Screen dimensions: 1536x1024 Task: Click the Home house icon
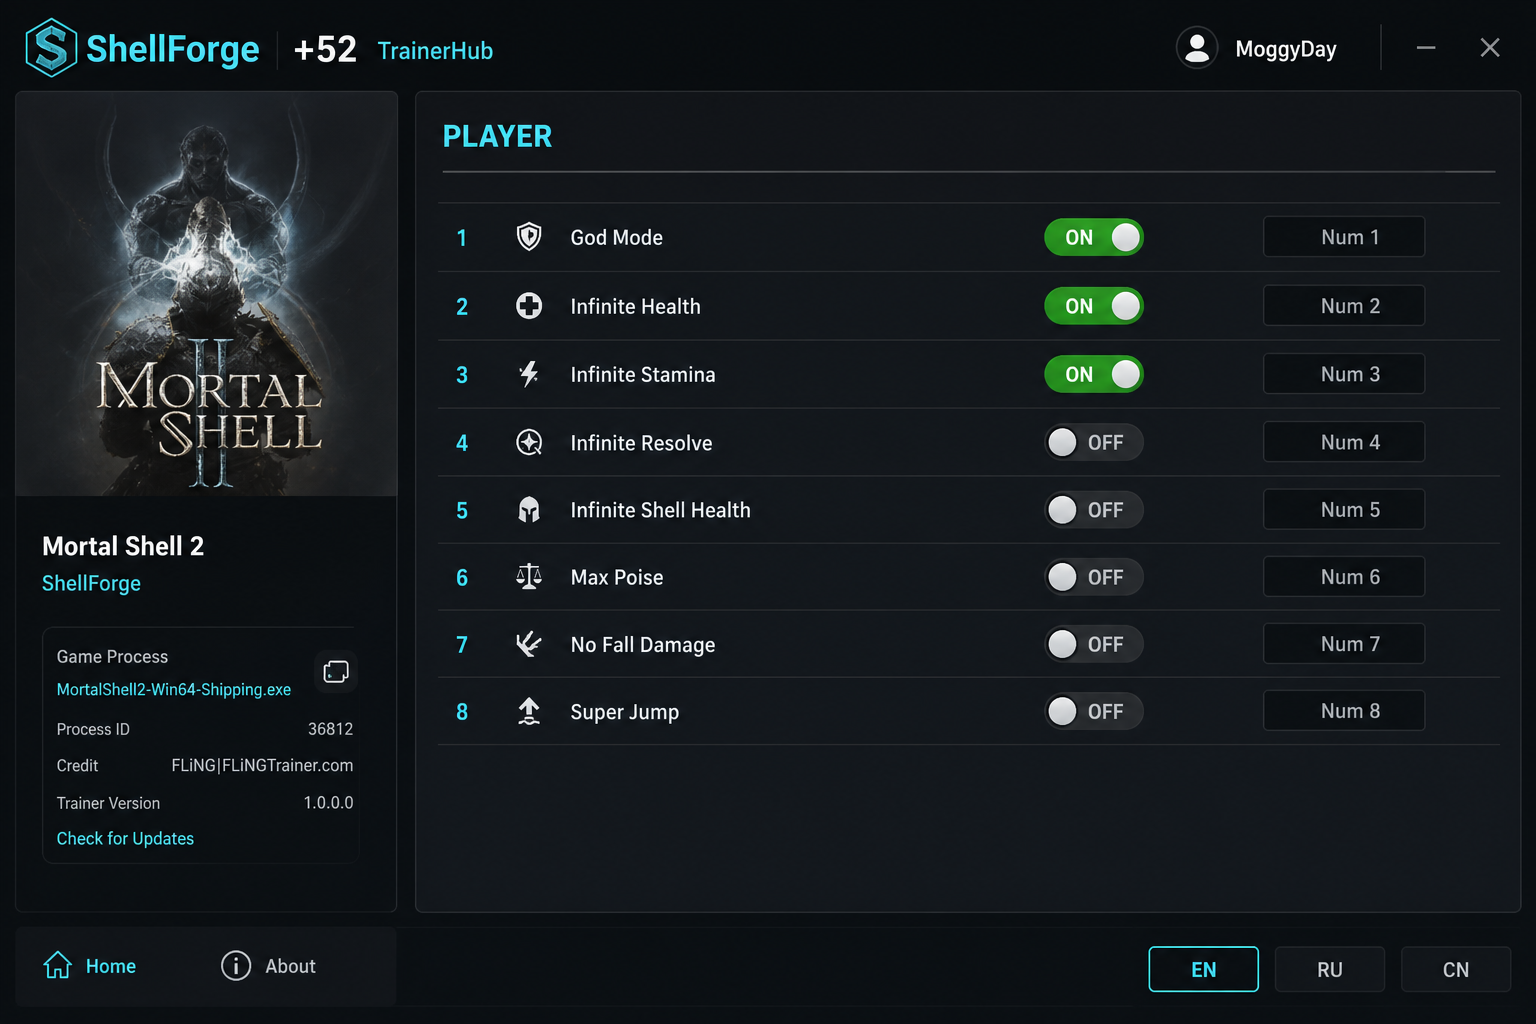pyautogui.click(x=58, y=965)
